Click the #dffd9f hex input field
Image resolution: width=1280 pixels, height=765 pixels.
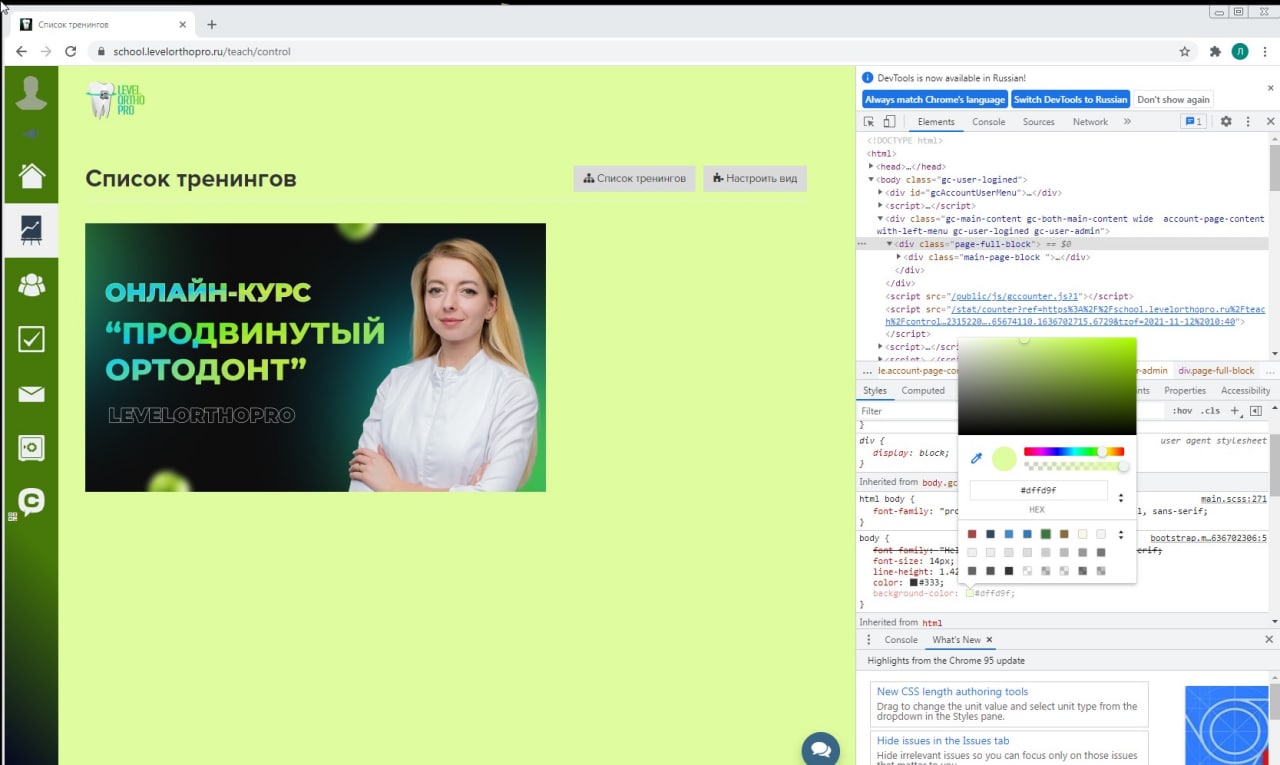pyautogui.click(x=1038, y=490)
